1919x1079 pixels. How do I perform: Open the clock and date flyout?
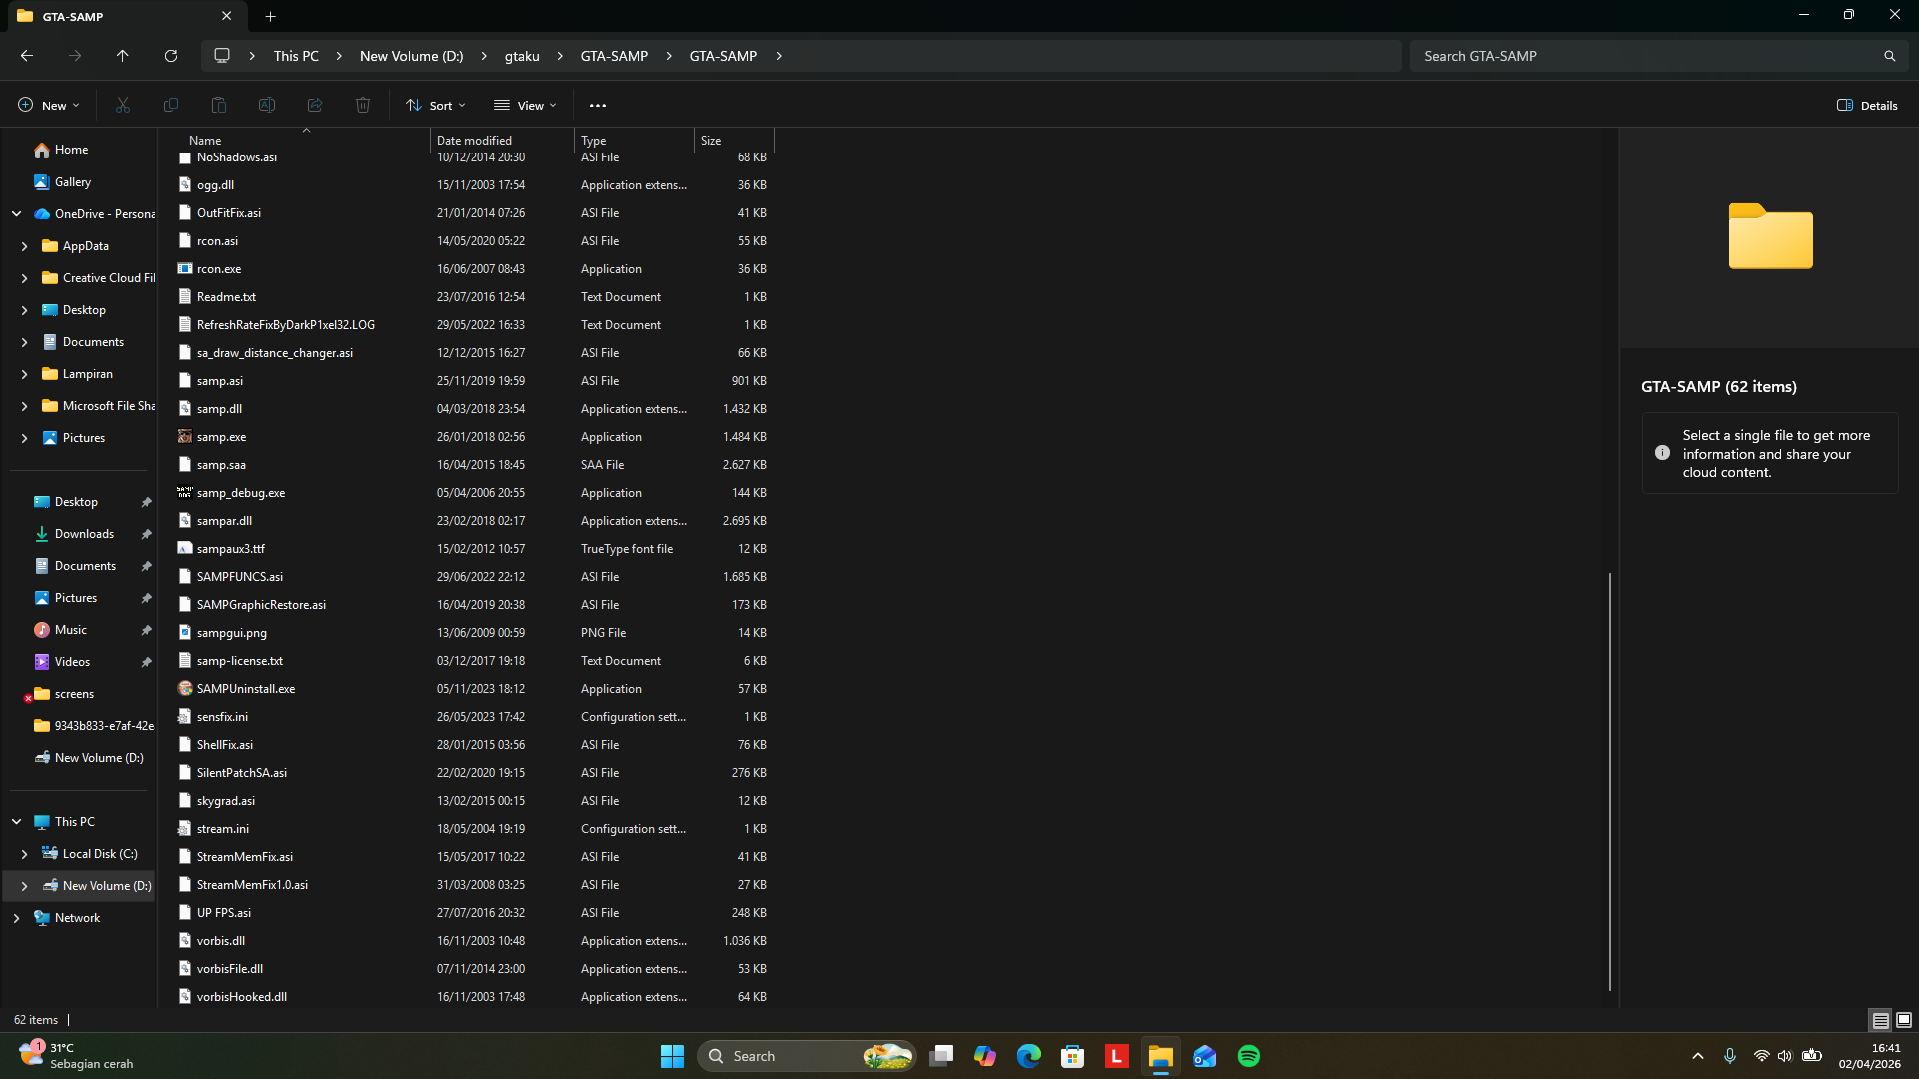coord(1870,1056)
